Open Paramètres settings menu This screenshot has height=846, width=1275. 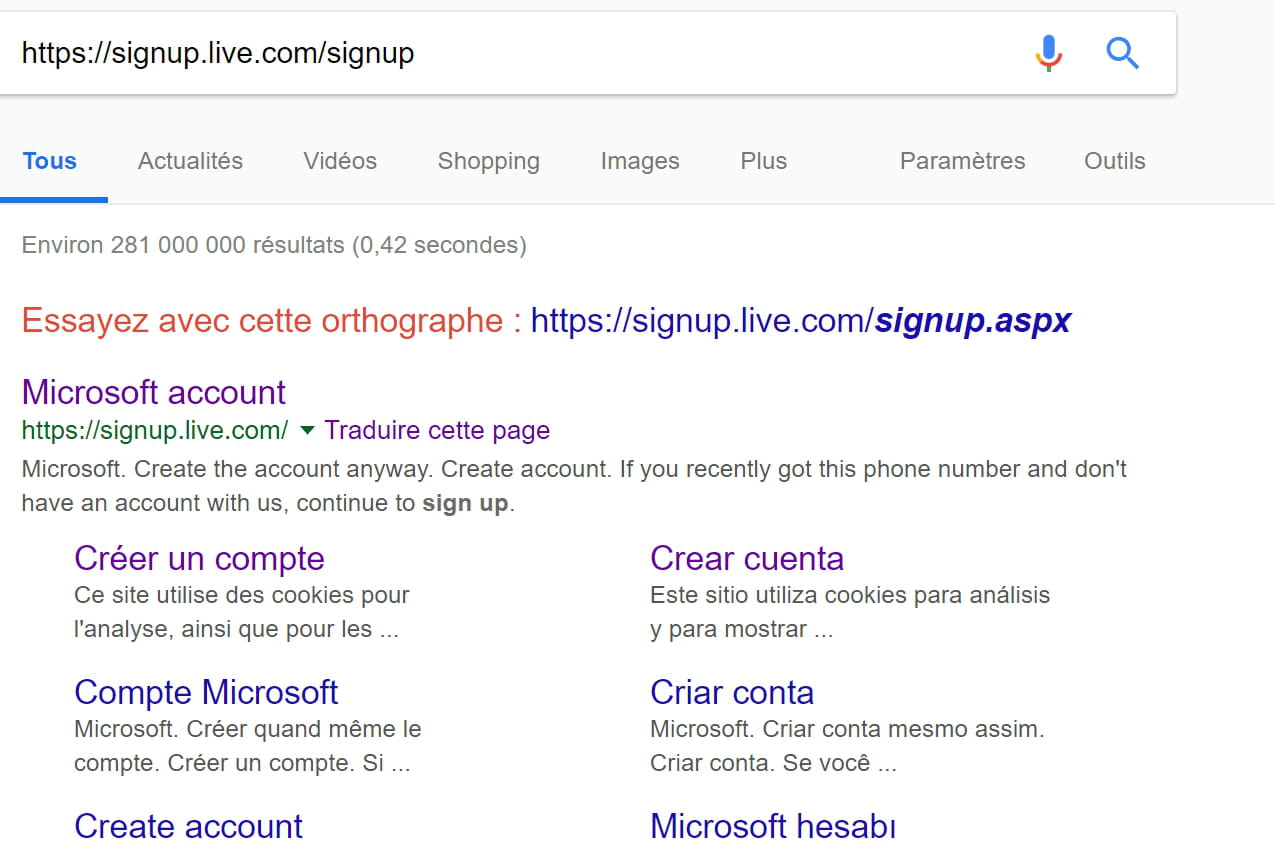coord(962,161)
